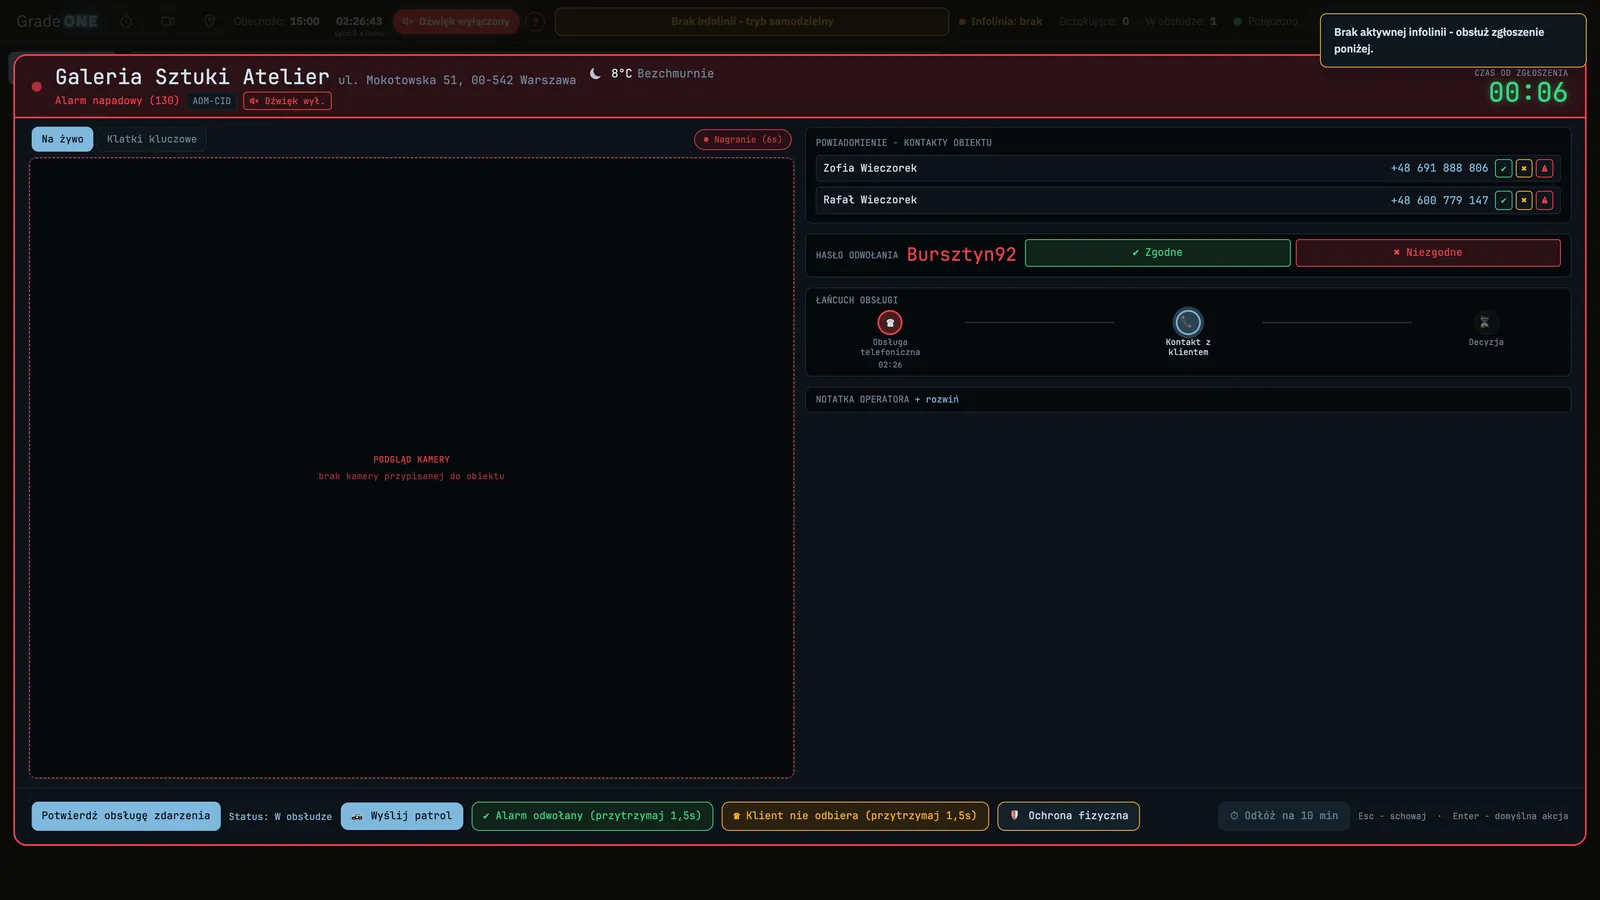Open the clock icon in the top bar

[x=126, y=21]
